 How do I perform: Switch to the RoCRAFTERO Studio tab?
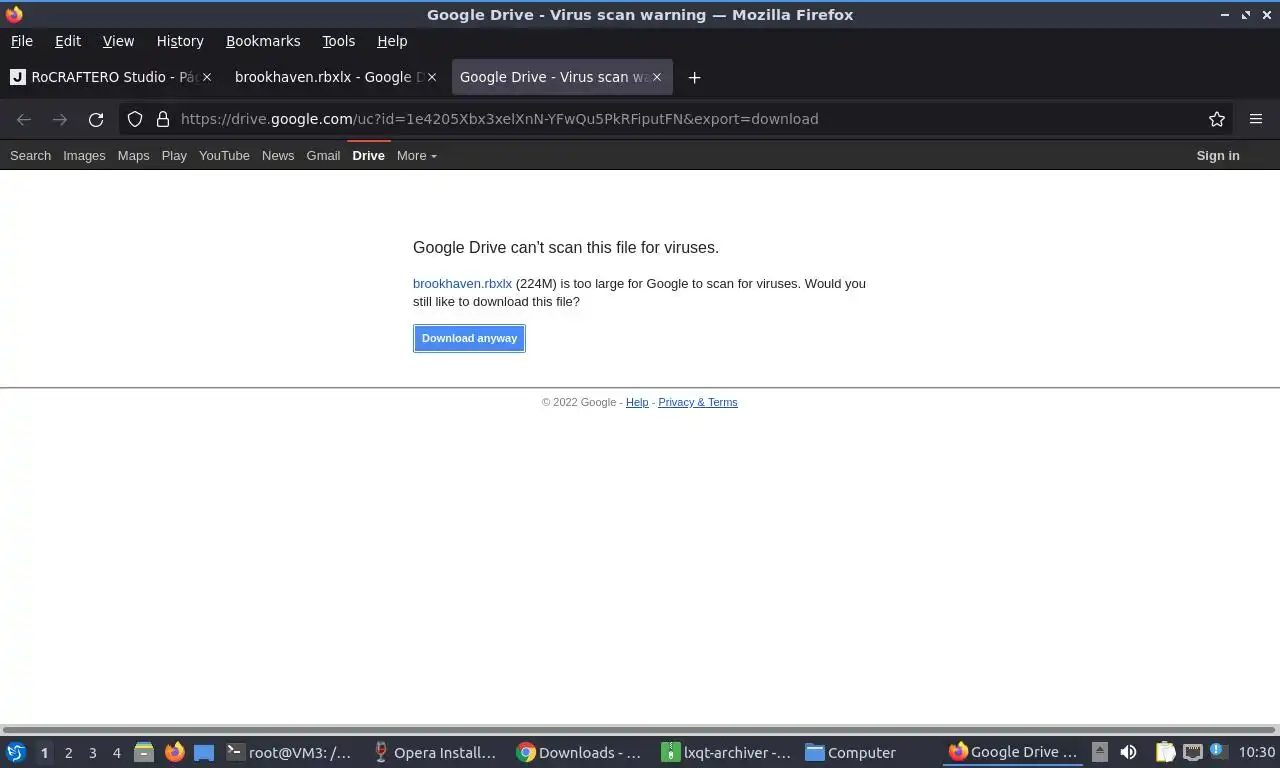click(110, 77)
